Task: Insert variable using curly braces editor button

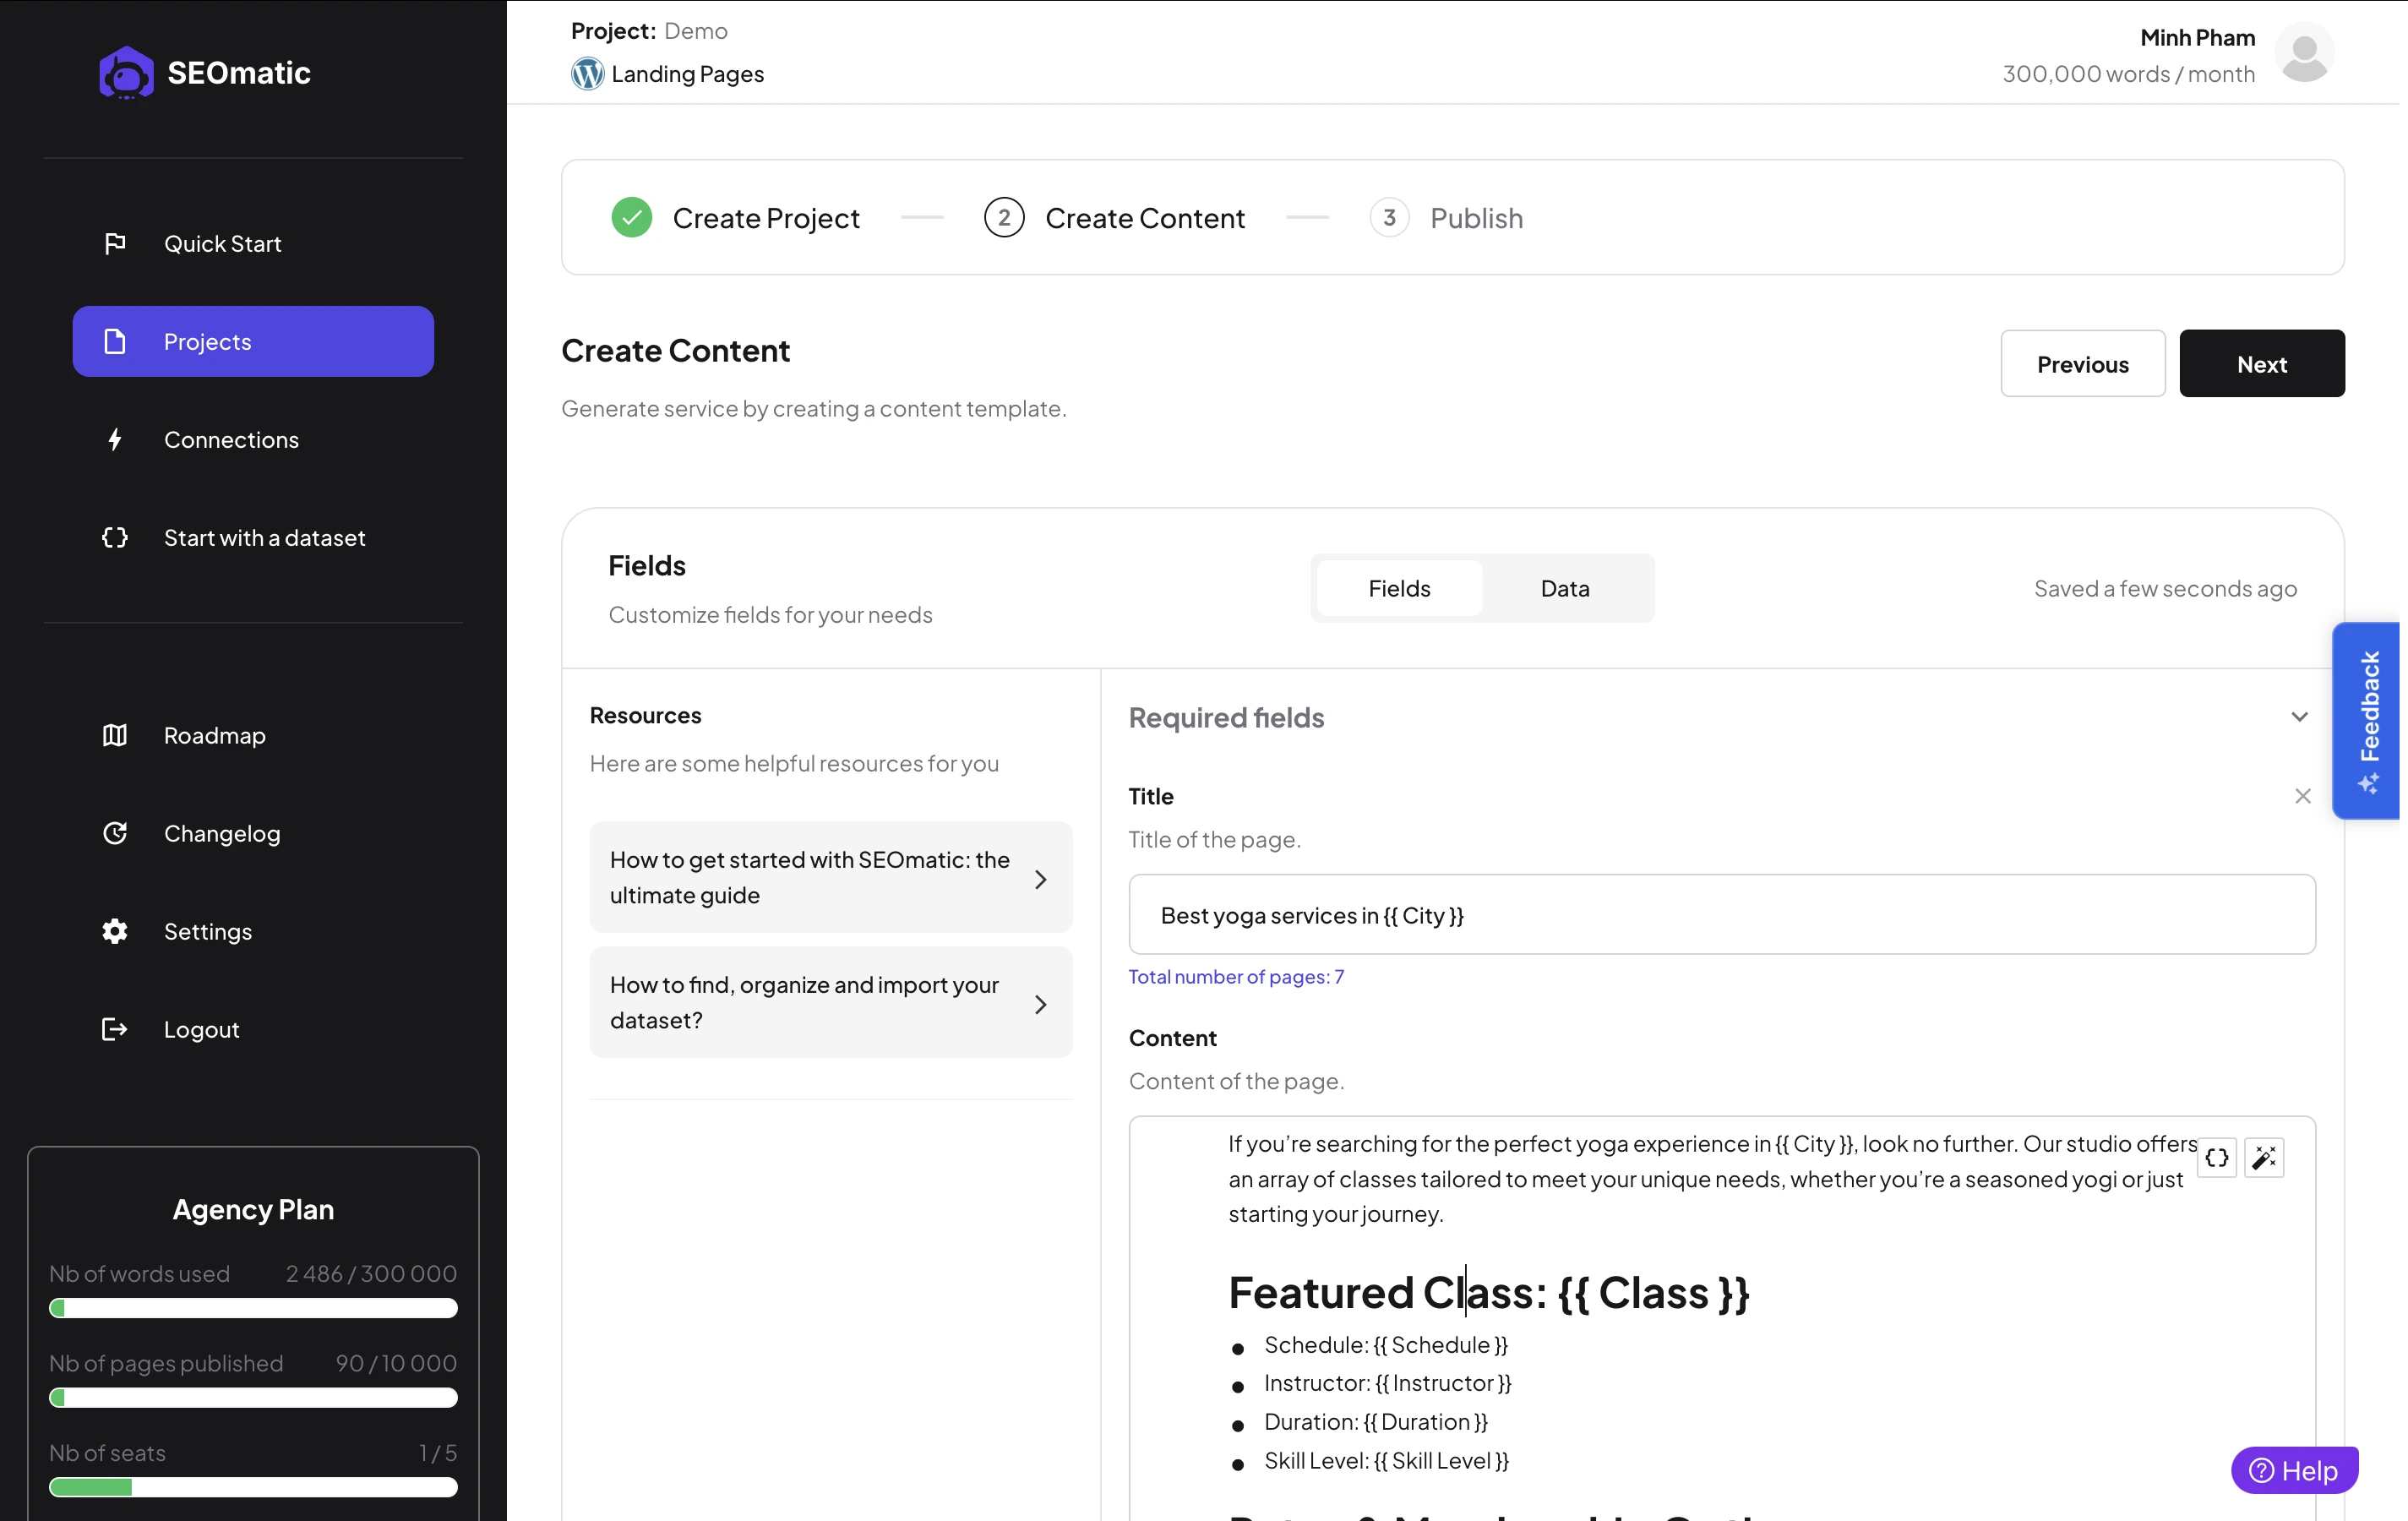Action: coord(2216,1157)
